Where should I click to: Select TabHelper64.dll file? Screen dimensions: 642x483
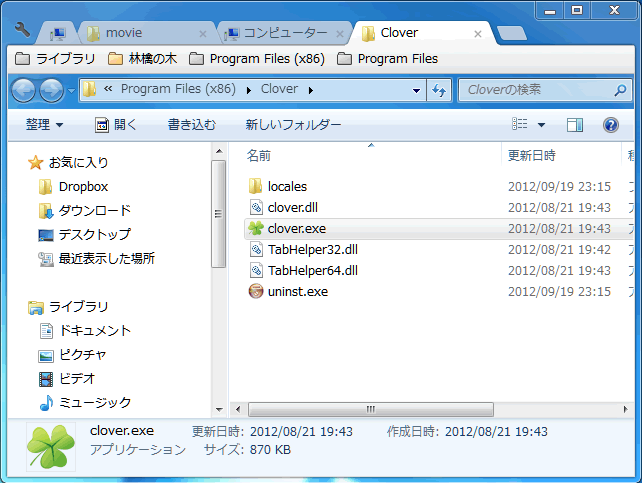coord(303,271)
